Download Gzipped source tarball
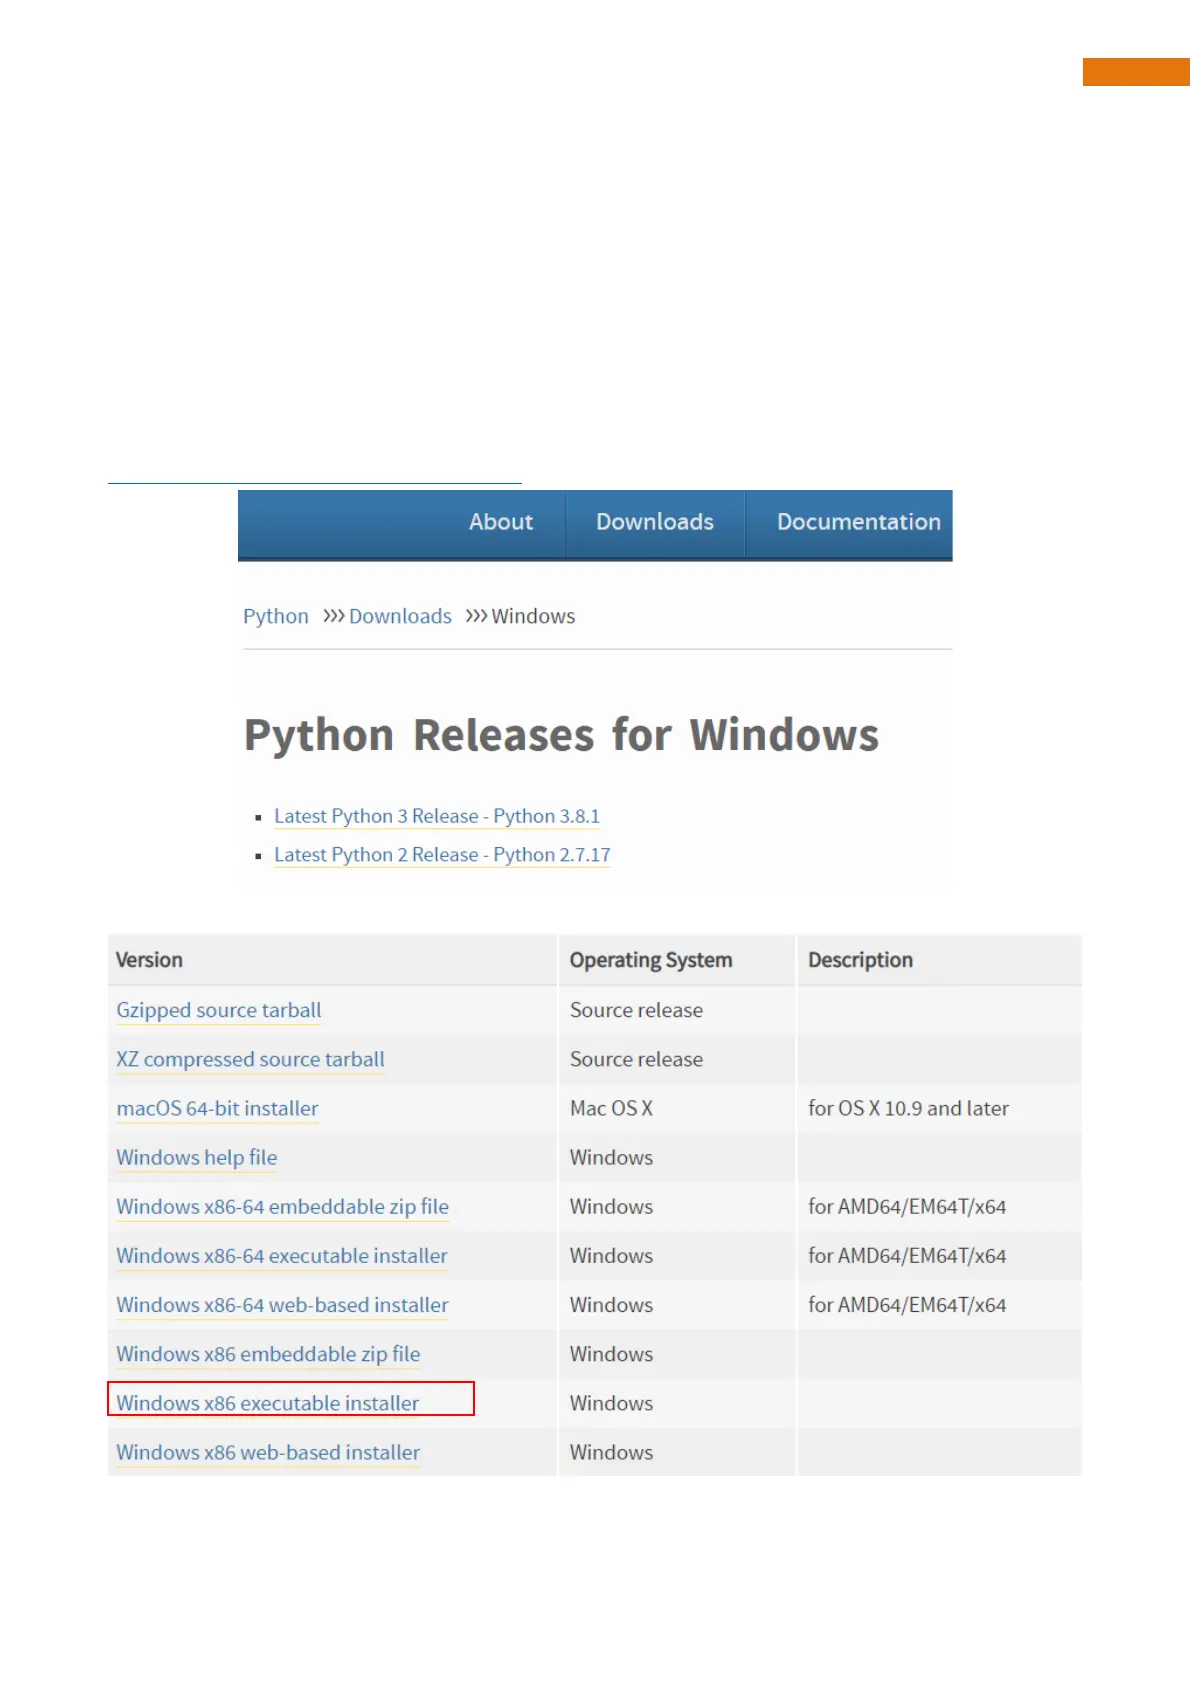The width and height of the screenshot is (1190, 1684). point(219,1010)
